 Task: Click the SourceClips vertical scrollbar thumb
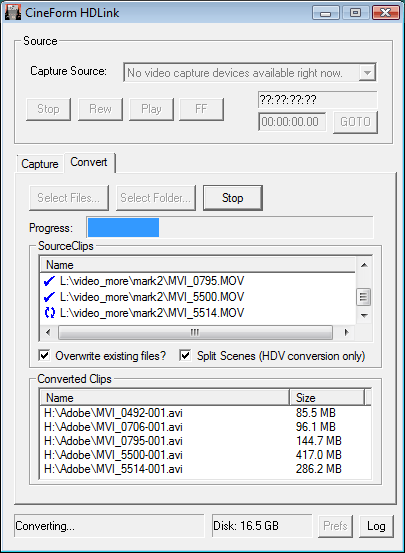(364, 297)
